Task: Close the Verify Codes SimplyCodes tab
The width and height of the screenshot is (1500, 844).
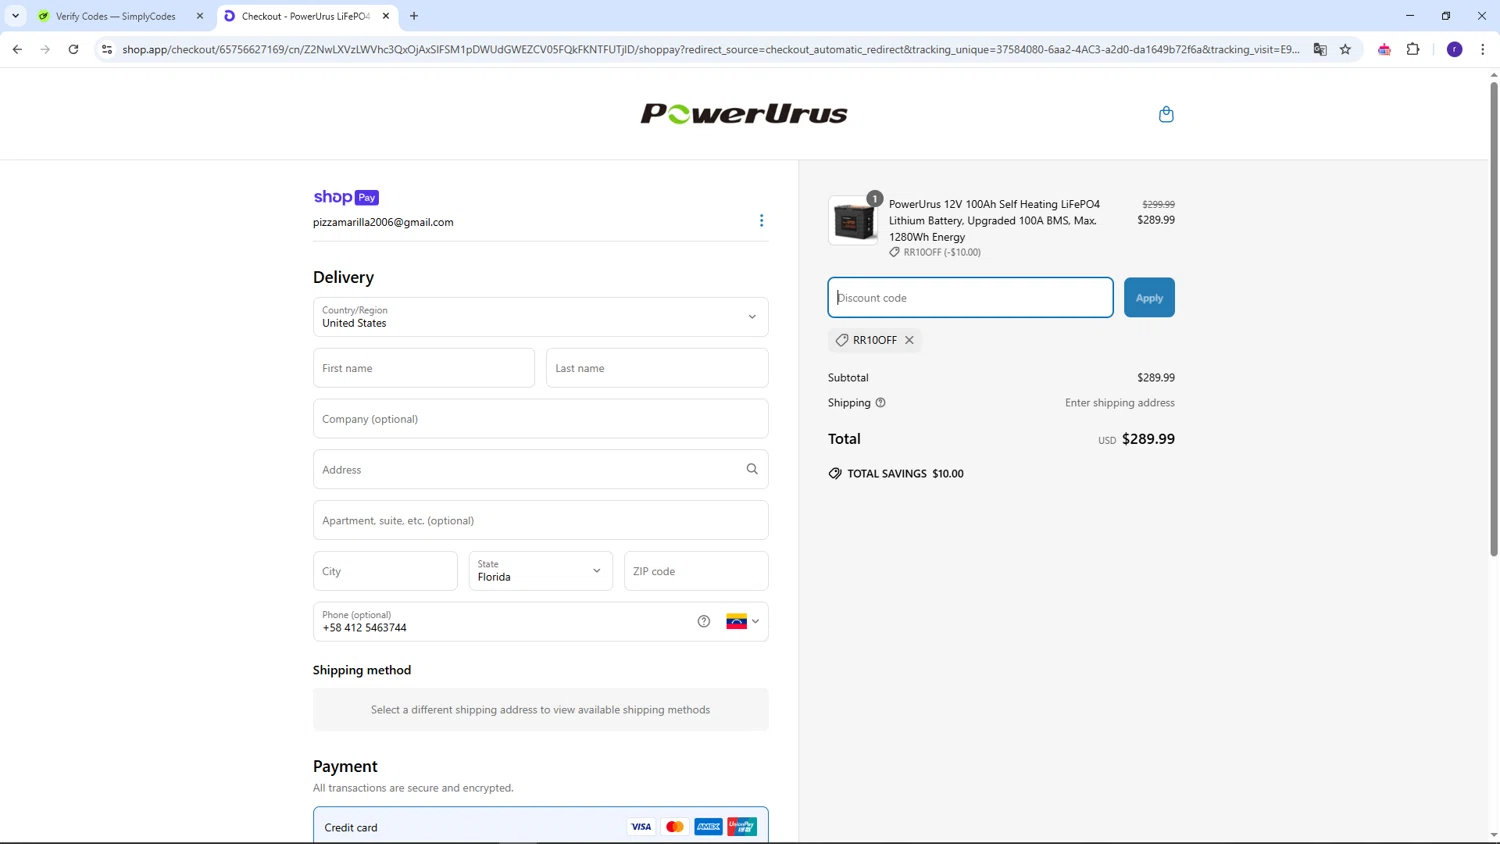Action: click(x=200, y=16)
